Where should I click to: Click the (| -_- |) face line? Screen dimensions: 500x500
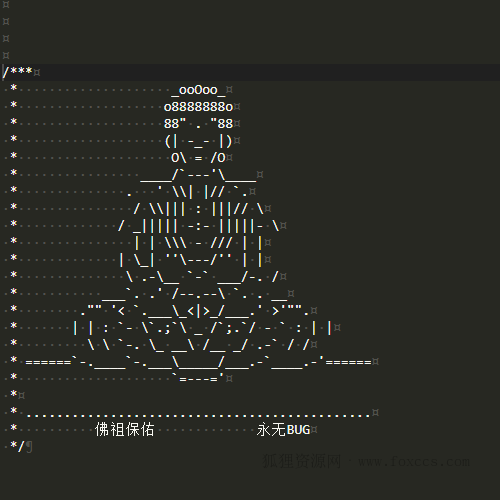coord(198,141)
